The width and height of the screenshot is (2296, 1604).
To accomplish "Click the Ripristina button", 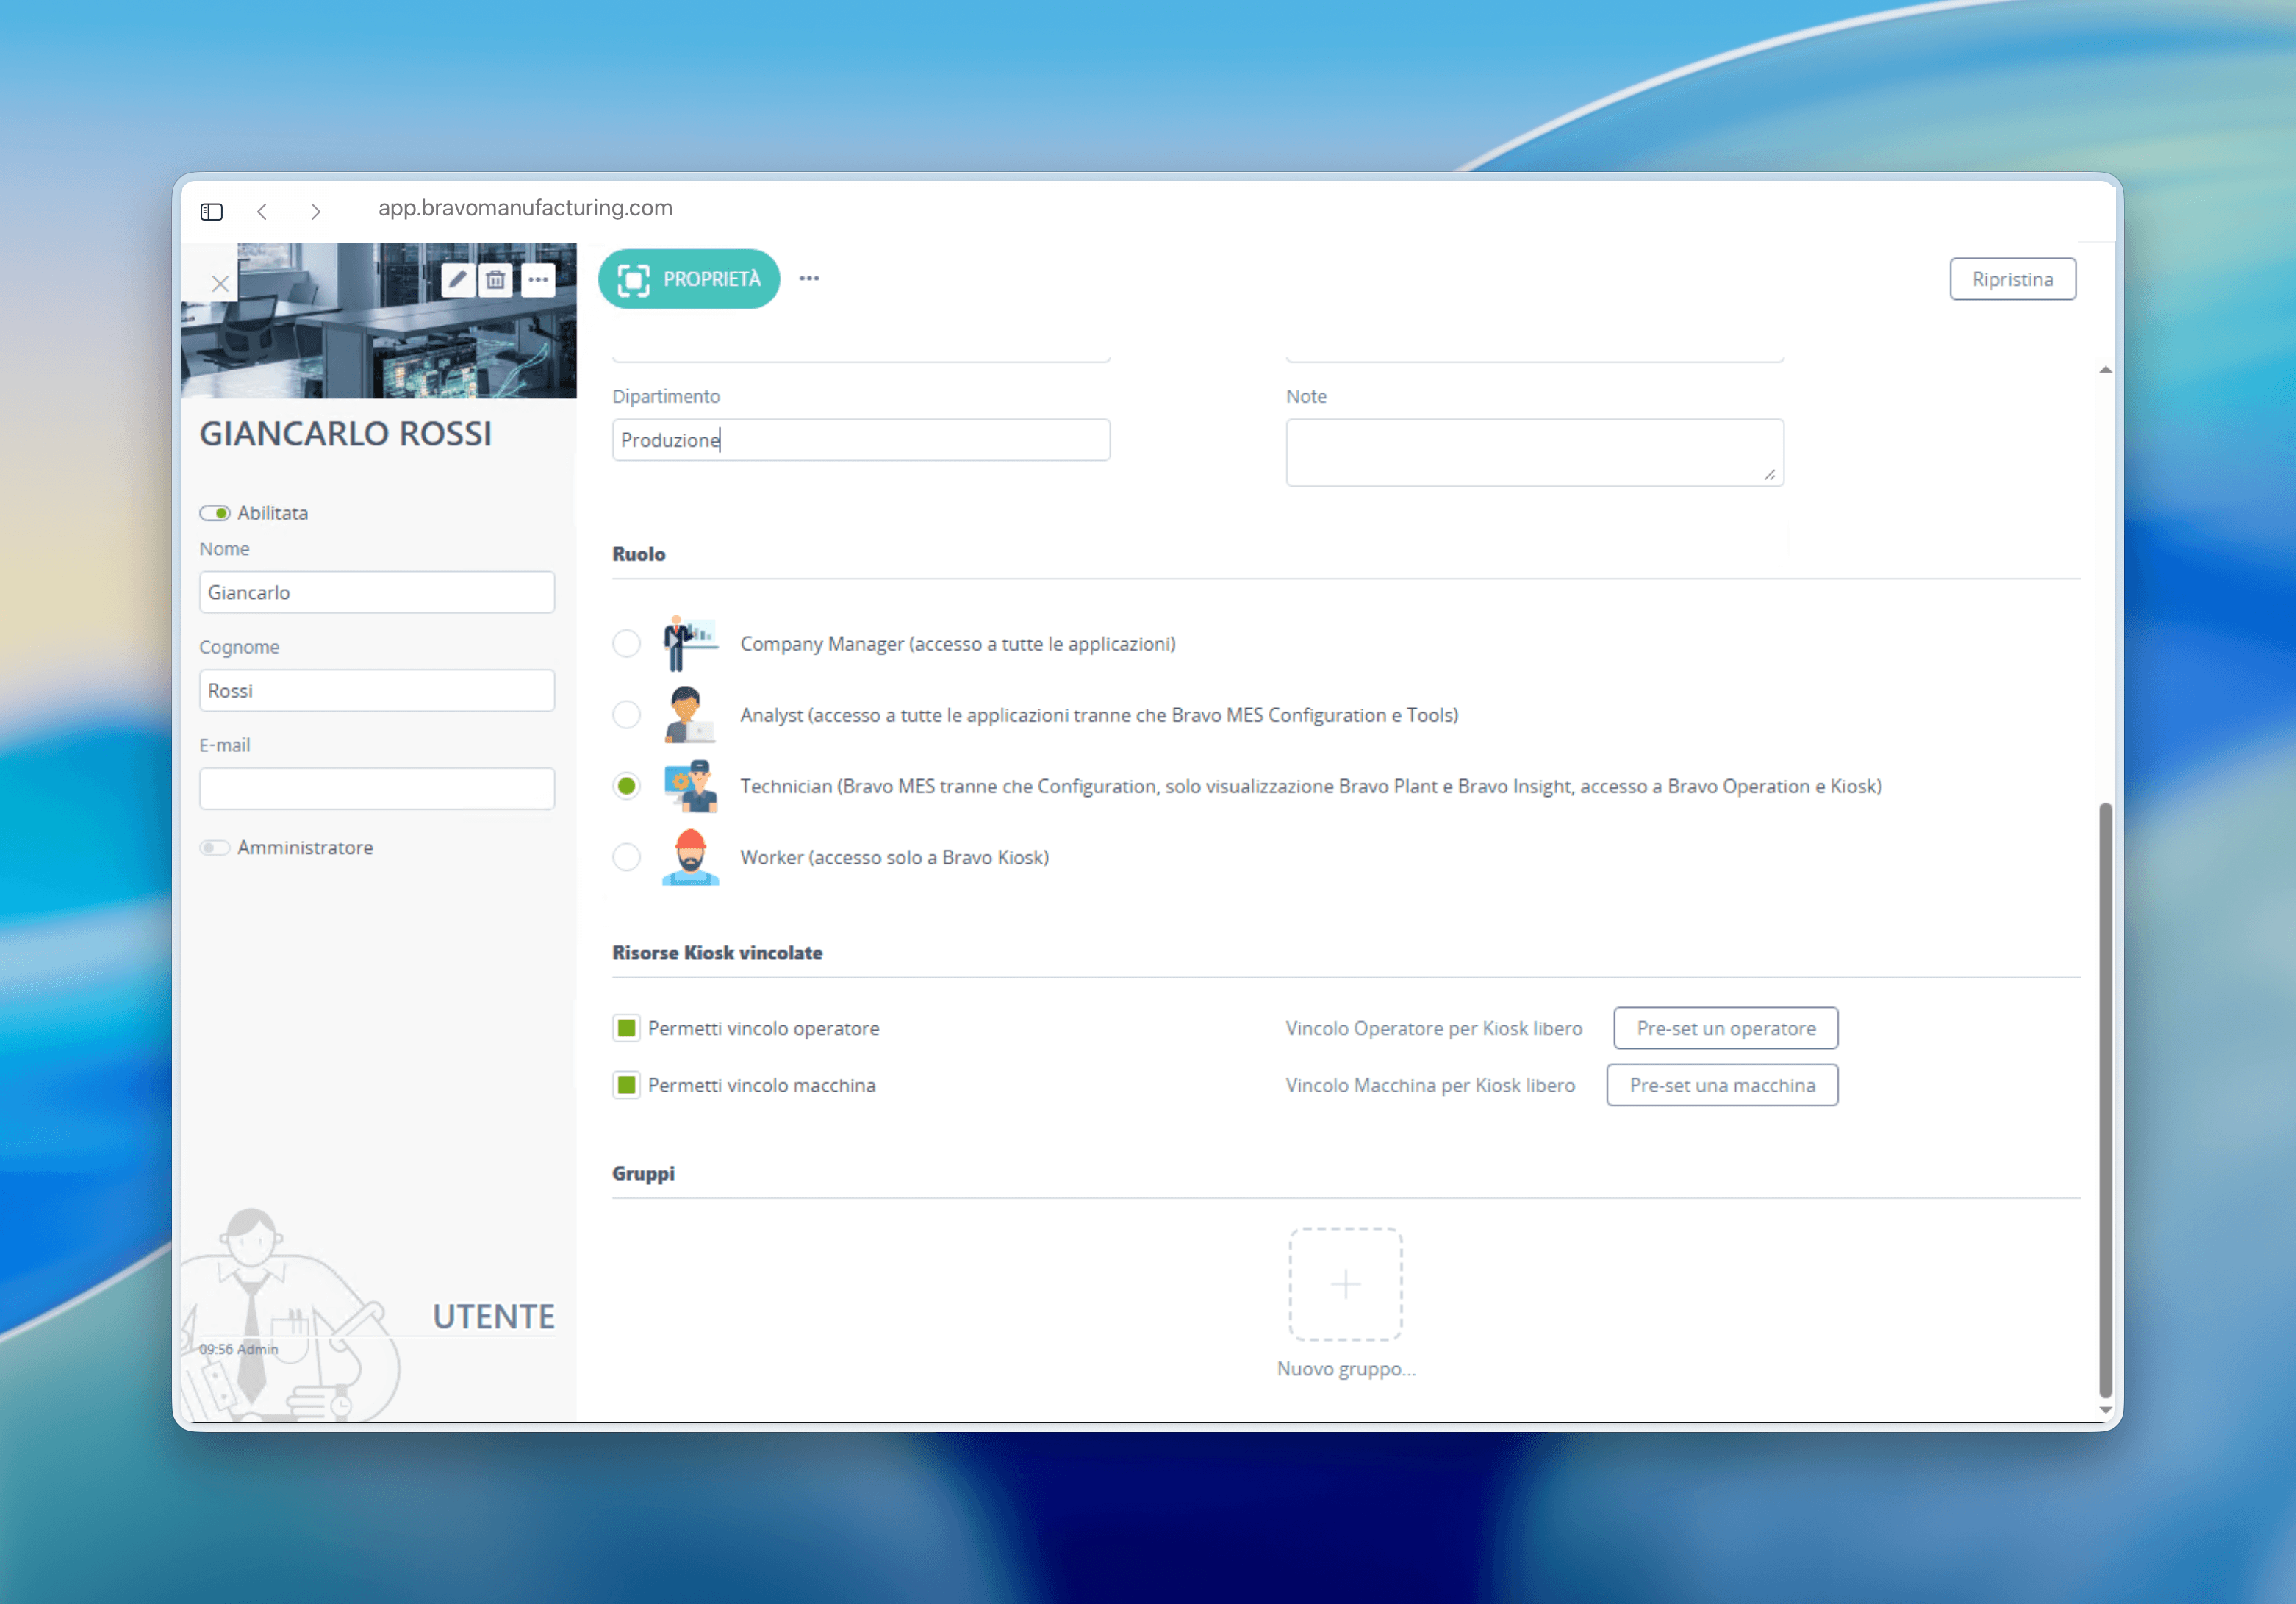I will (x=2012, y=279).
